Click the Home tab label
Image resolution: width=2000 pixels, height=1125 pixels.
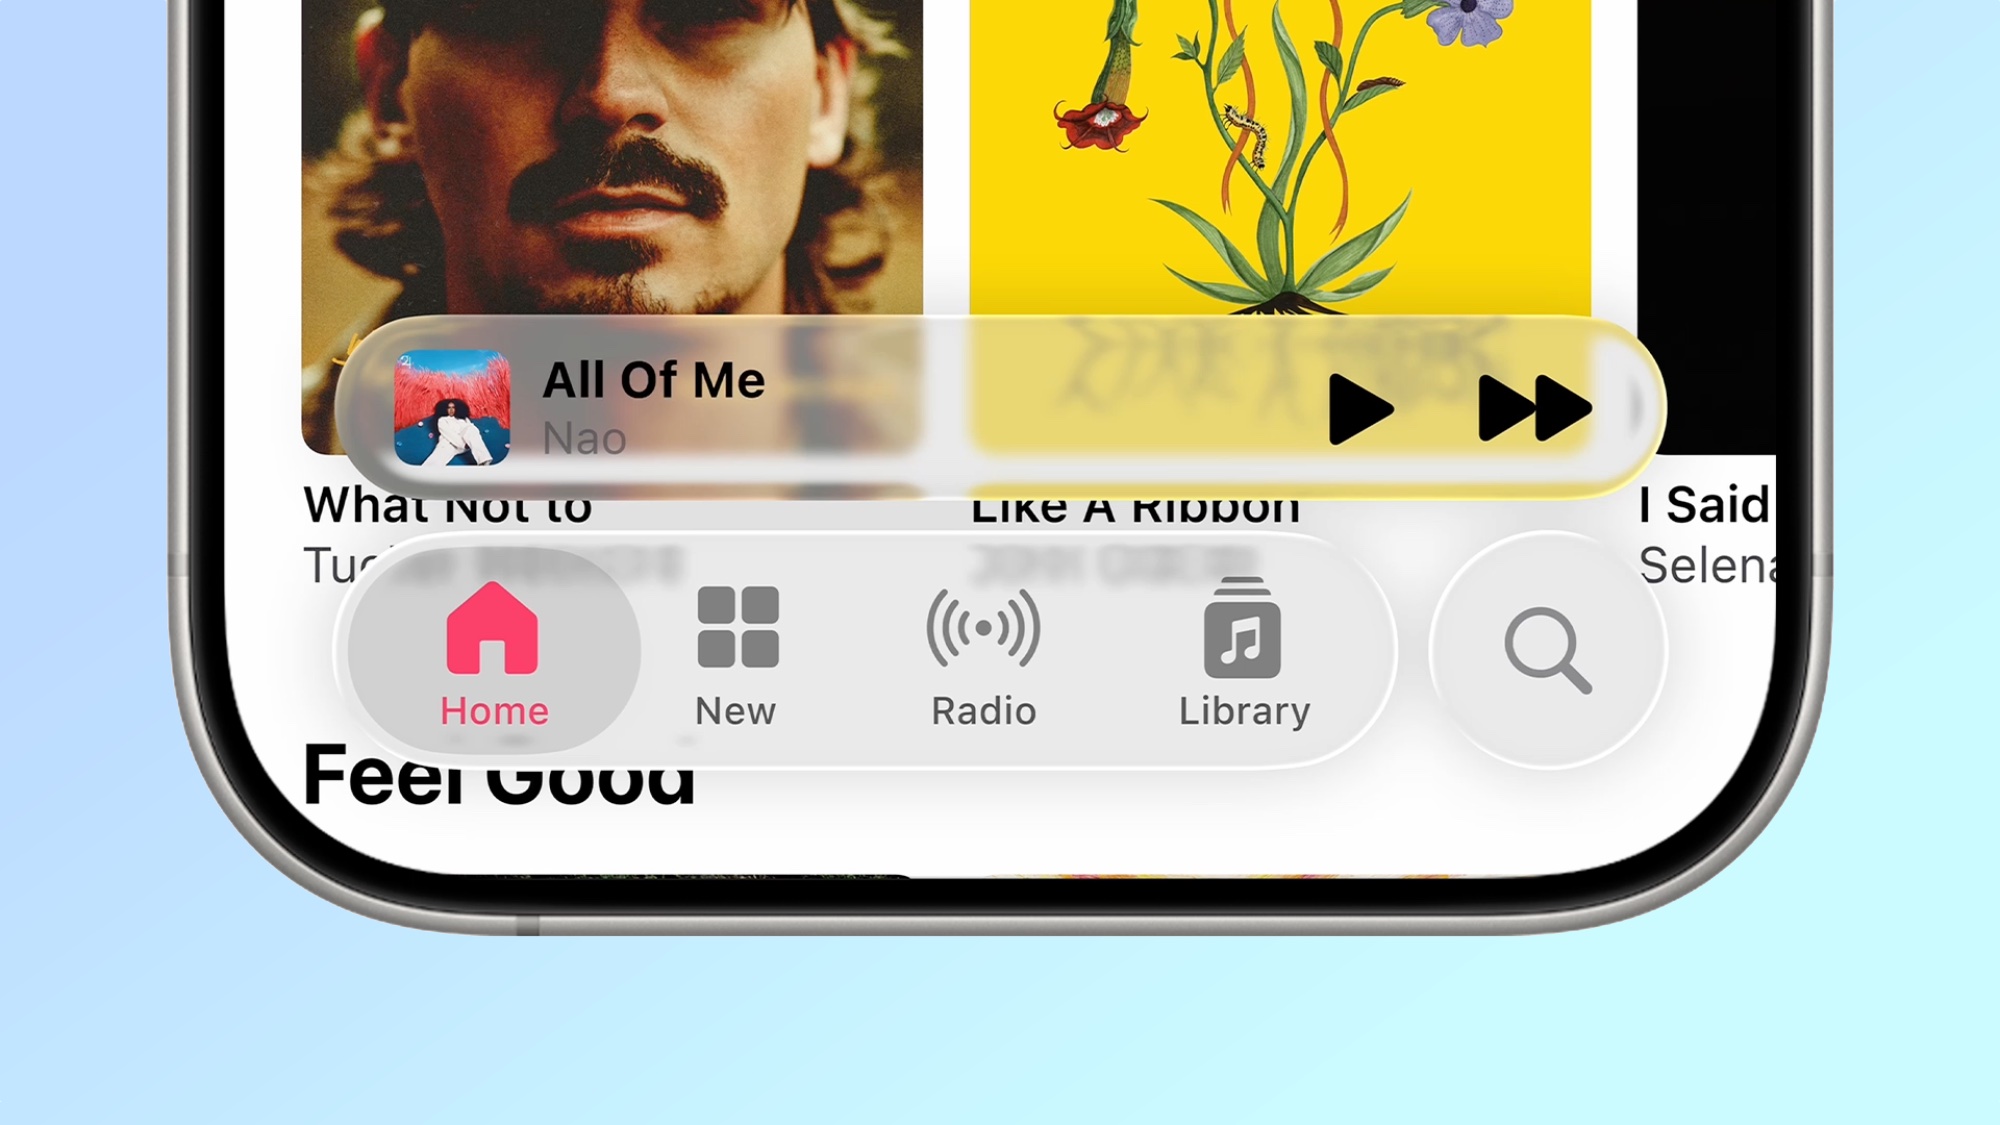pyautogui.click(x=494, y=711)
